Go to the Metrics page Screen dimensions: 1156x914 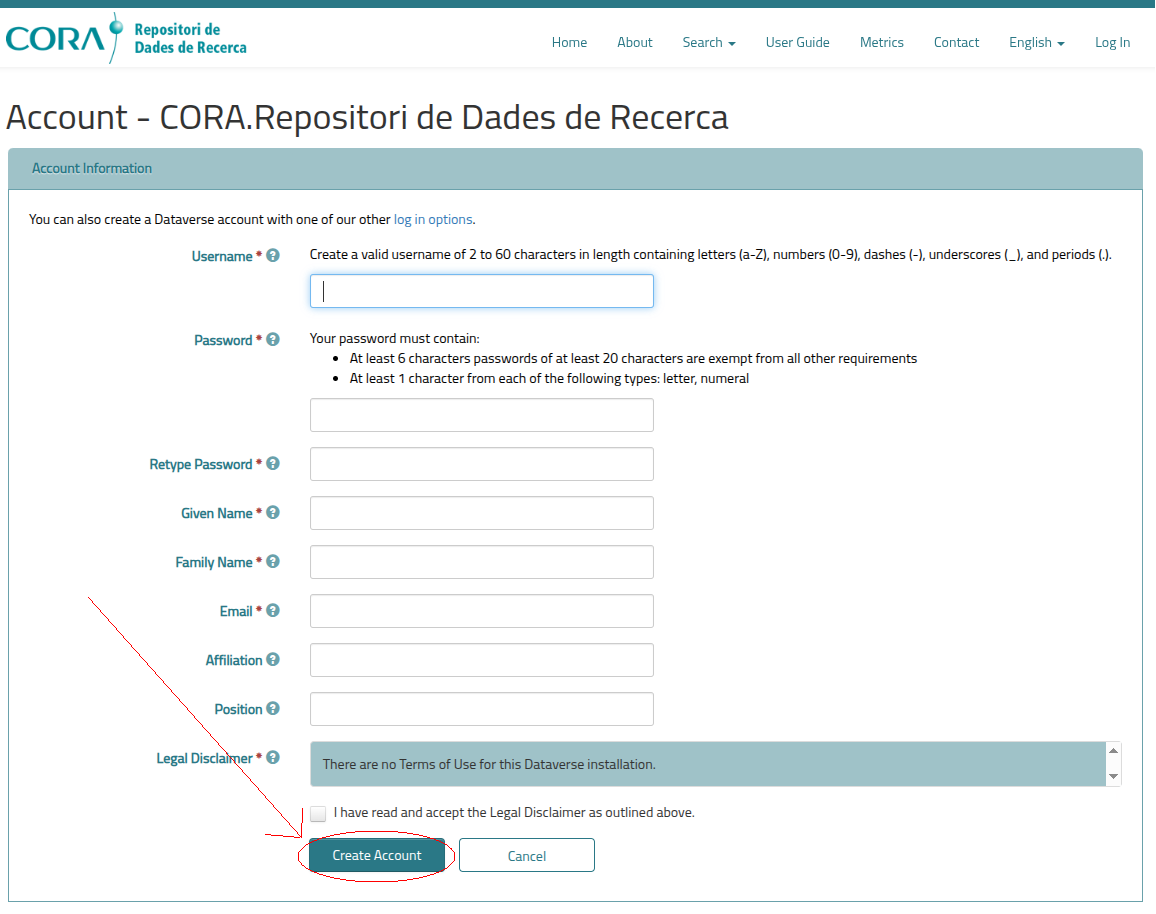click(x=881, y=42)
